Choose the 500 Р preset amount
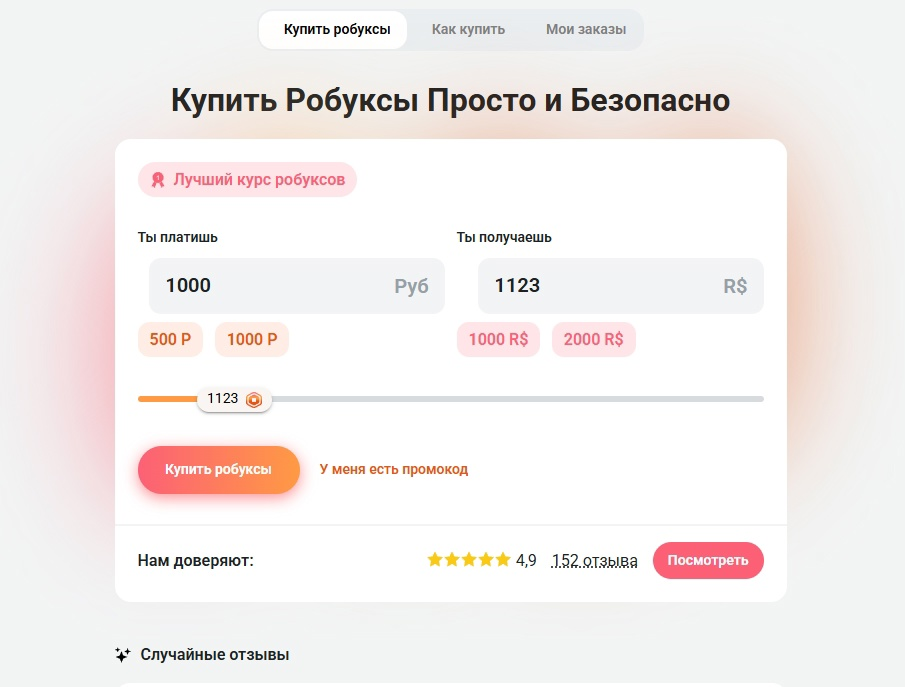 [x=170, y=339]
